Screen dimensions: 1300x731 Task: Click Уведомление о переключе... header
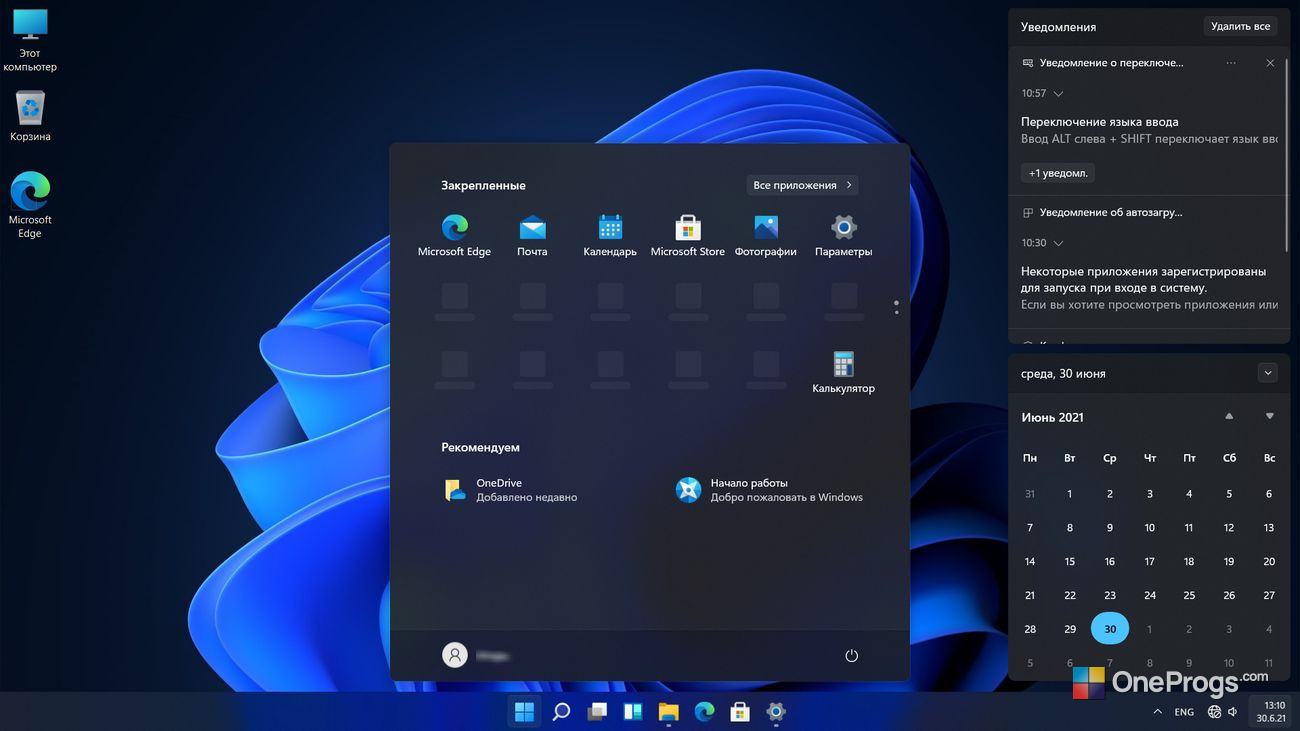point(1111,63)
